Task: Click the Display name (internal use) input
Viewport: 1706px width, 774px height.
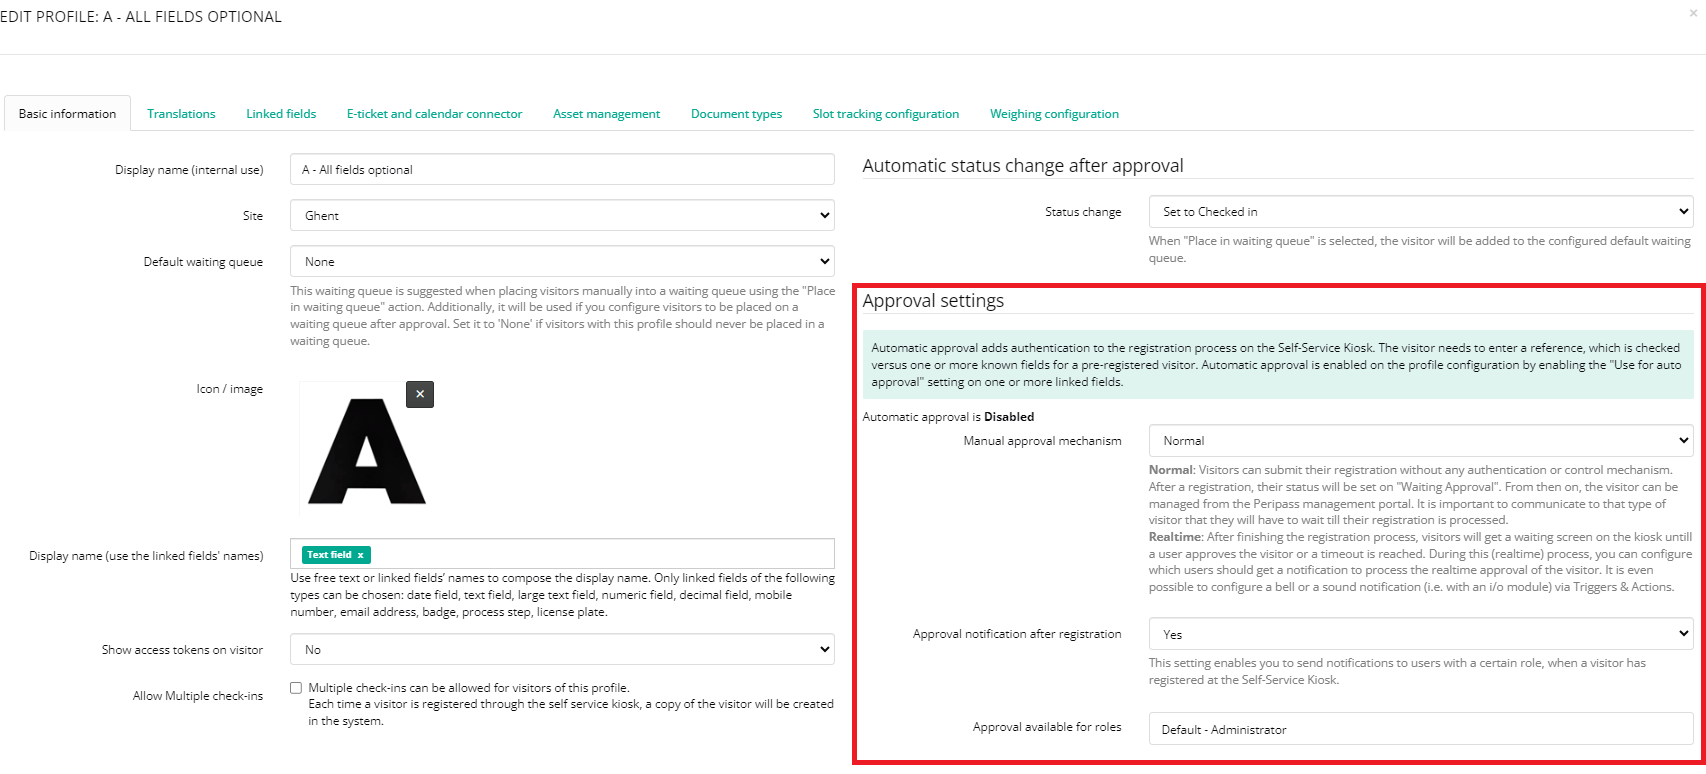Action: [562, 169]
